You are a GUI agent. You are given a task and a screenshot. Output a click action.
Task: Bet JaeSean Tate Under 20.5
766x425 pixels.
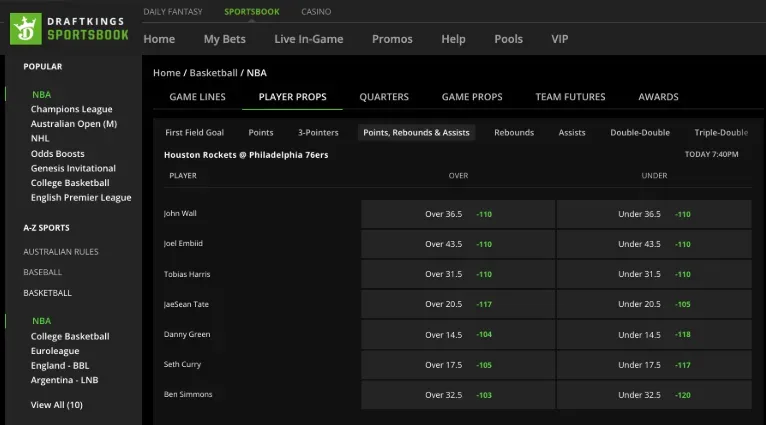pos(654,304)
